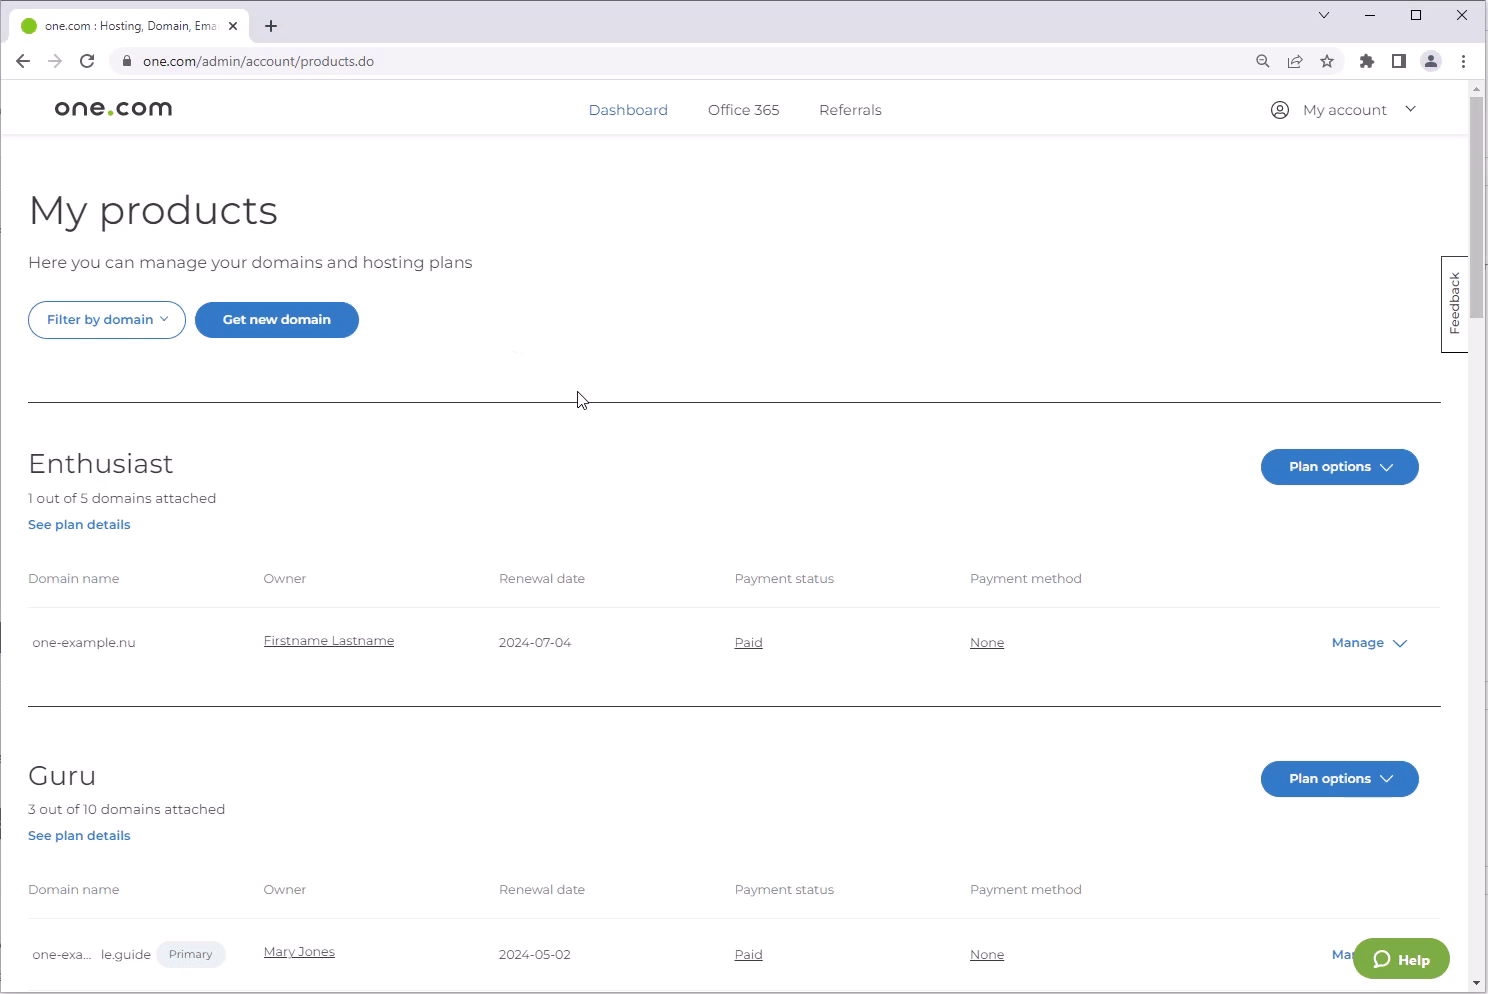
Task: Click the Firstname Lastname owner link
Action: pos(329,641)
